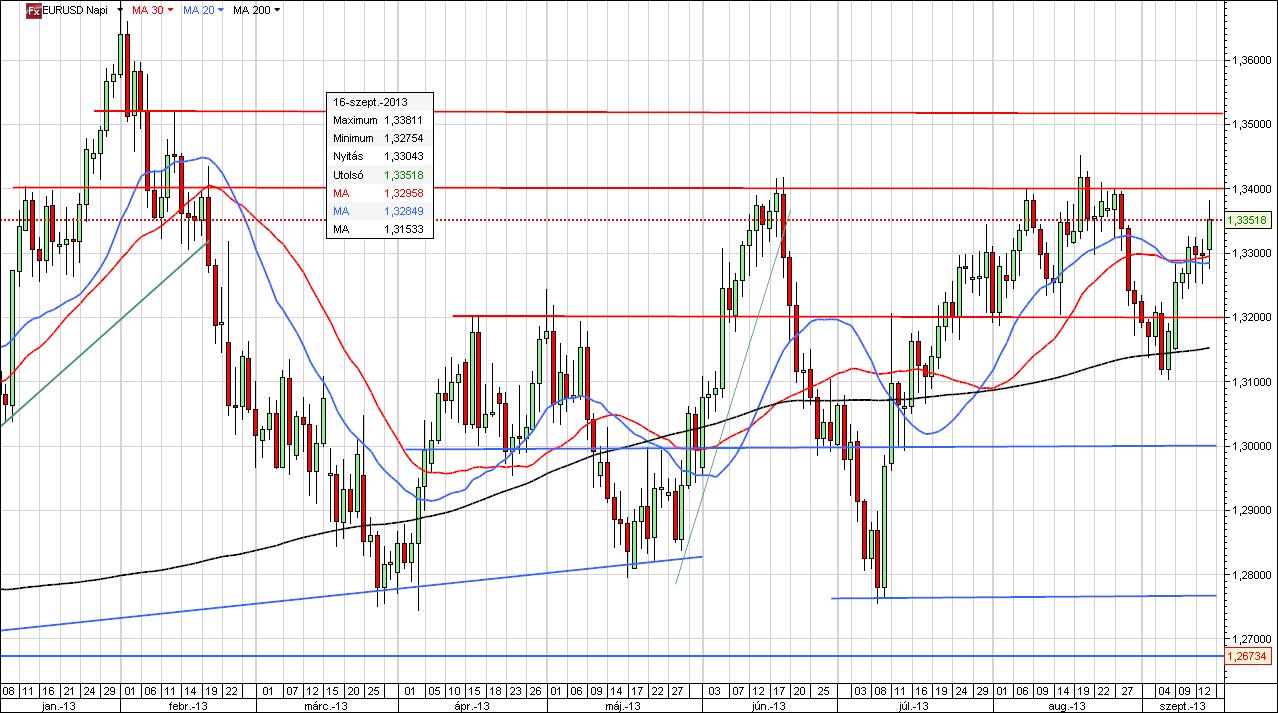Click the Minimum 1,32754 value
Image resolution: width=1278 pixels, height=713 pixels.
point(404,138)
